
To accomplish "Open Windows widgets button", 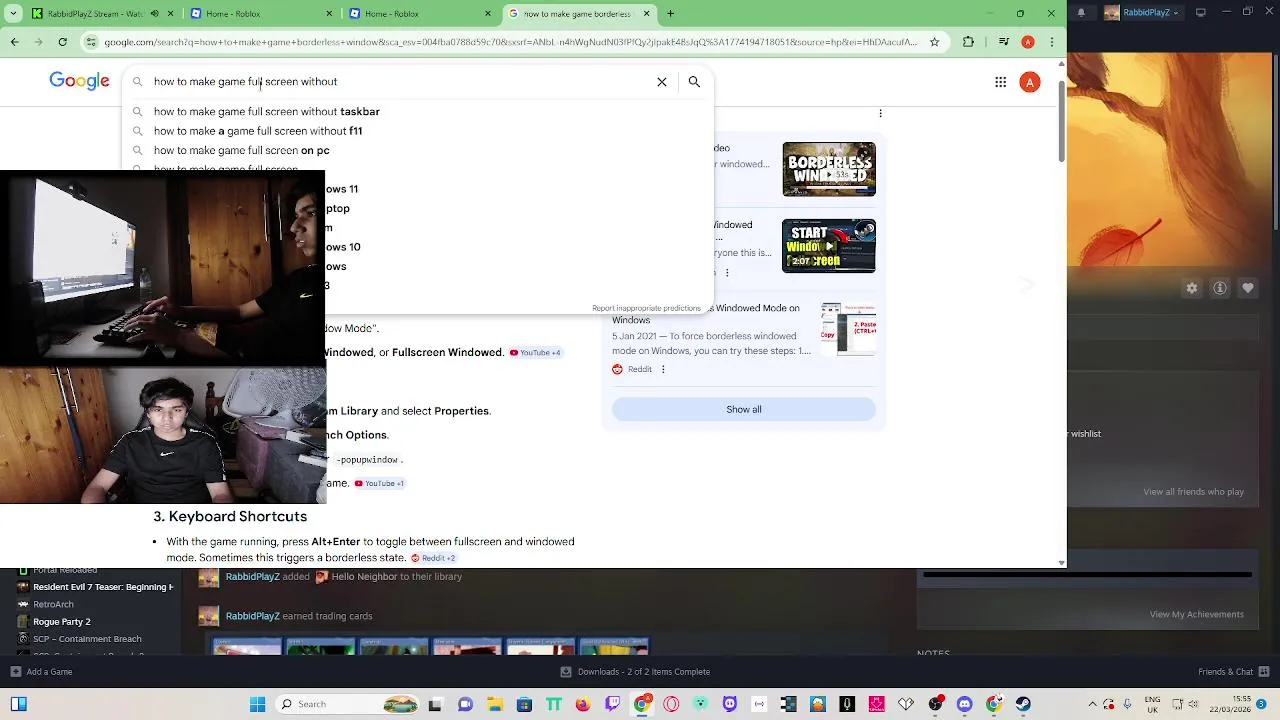I will click(19, 704).
